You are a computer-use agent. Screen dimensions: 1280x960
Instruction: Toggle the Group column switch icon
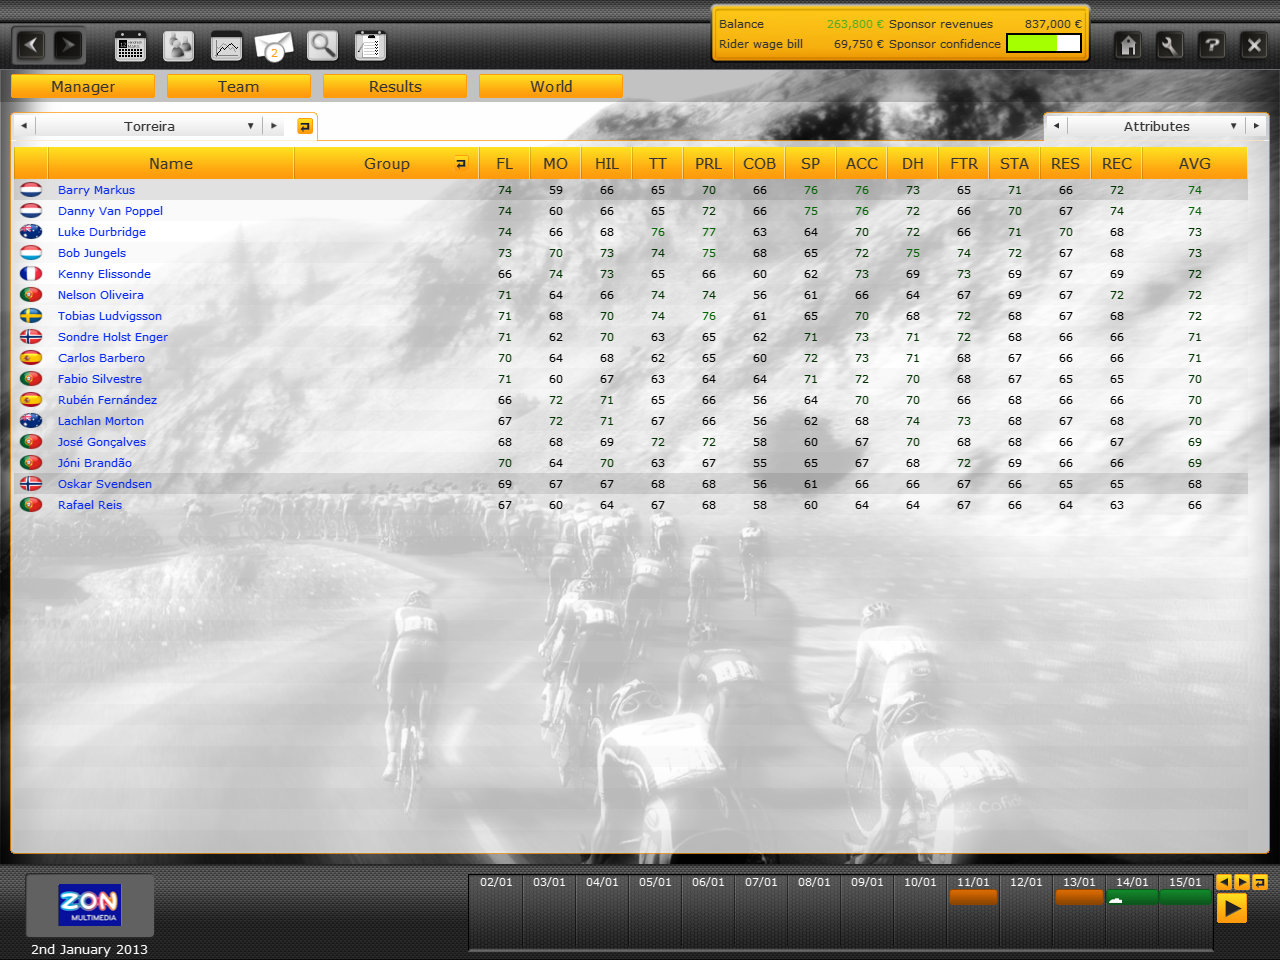tap(461, 163)
